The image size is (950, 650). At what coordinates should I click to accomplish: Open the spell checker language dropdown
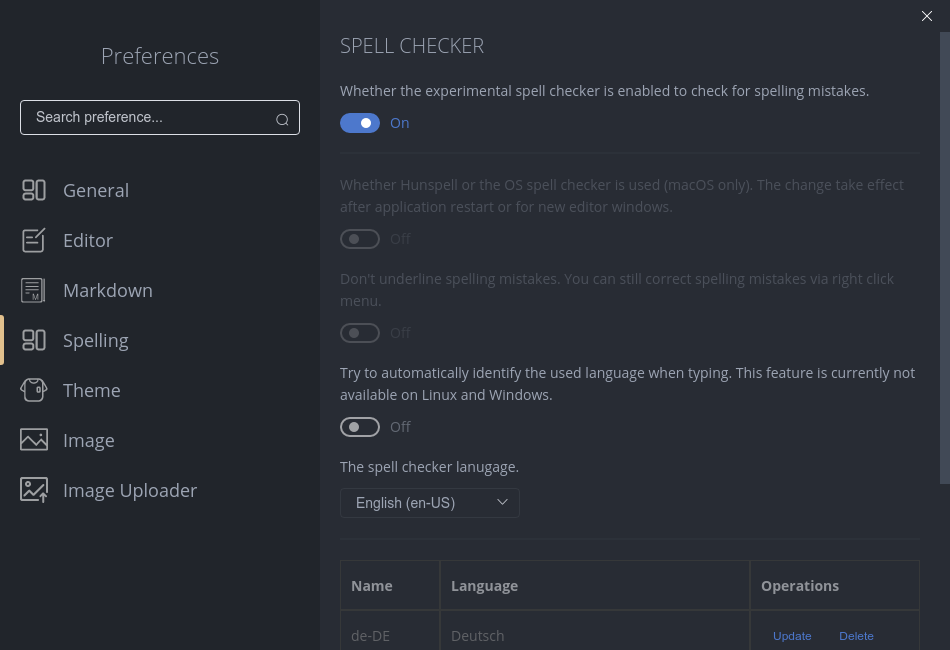tap(429, 502)
